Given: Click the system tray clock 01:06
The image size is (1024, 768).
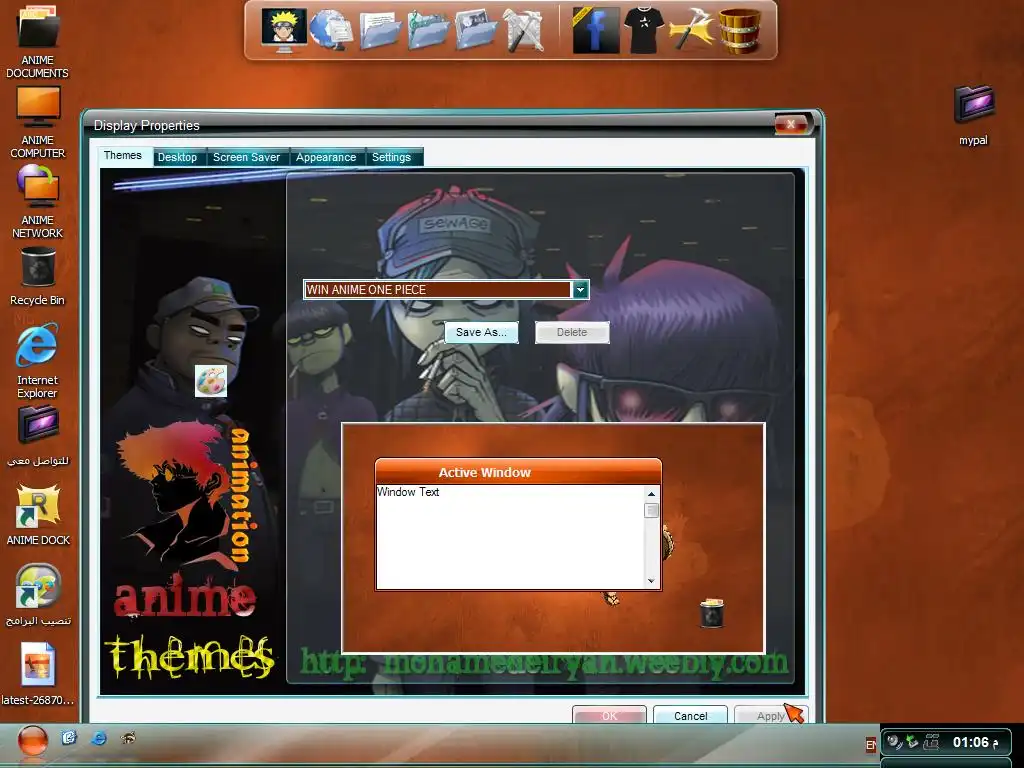Looking at the screenshot, I should (971, 742).
